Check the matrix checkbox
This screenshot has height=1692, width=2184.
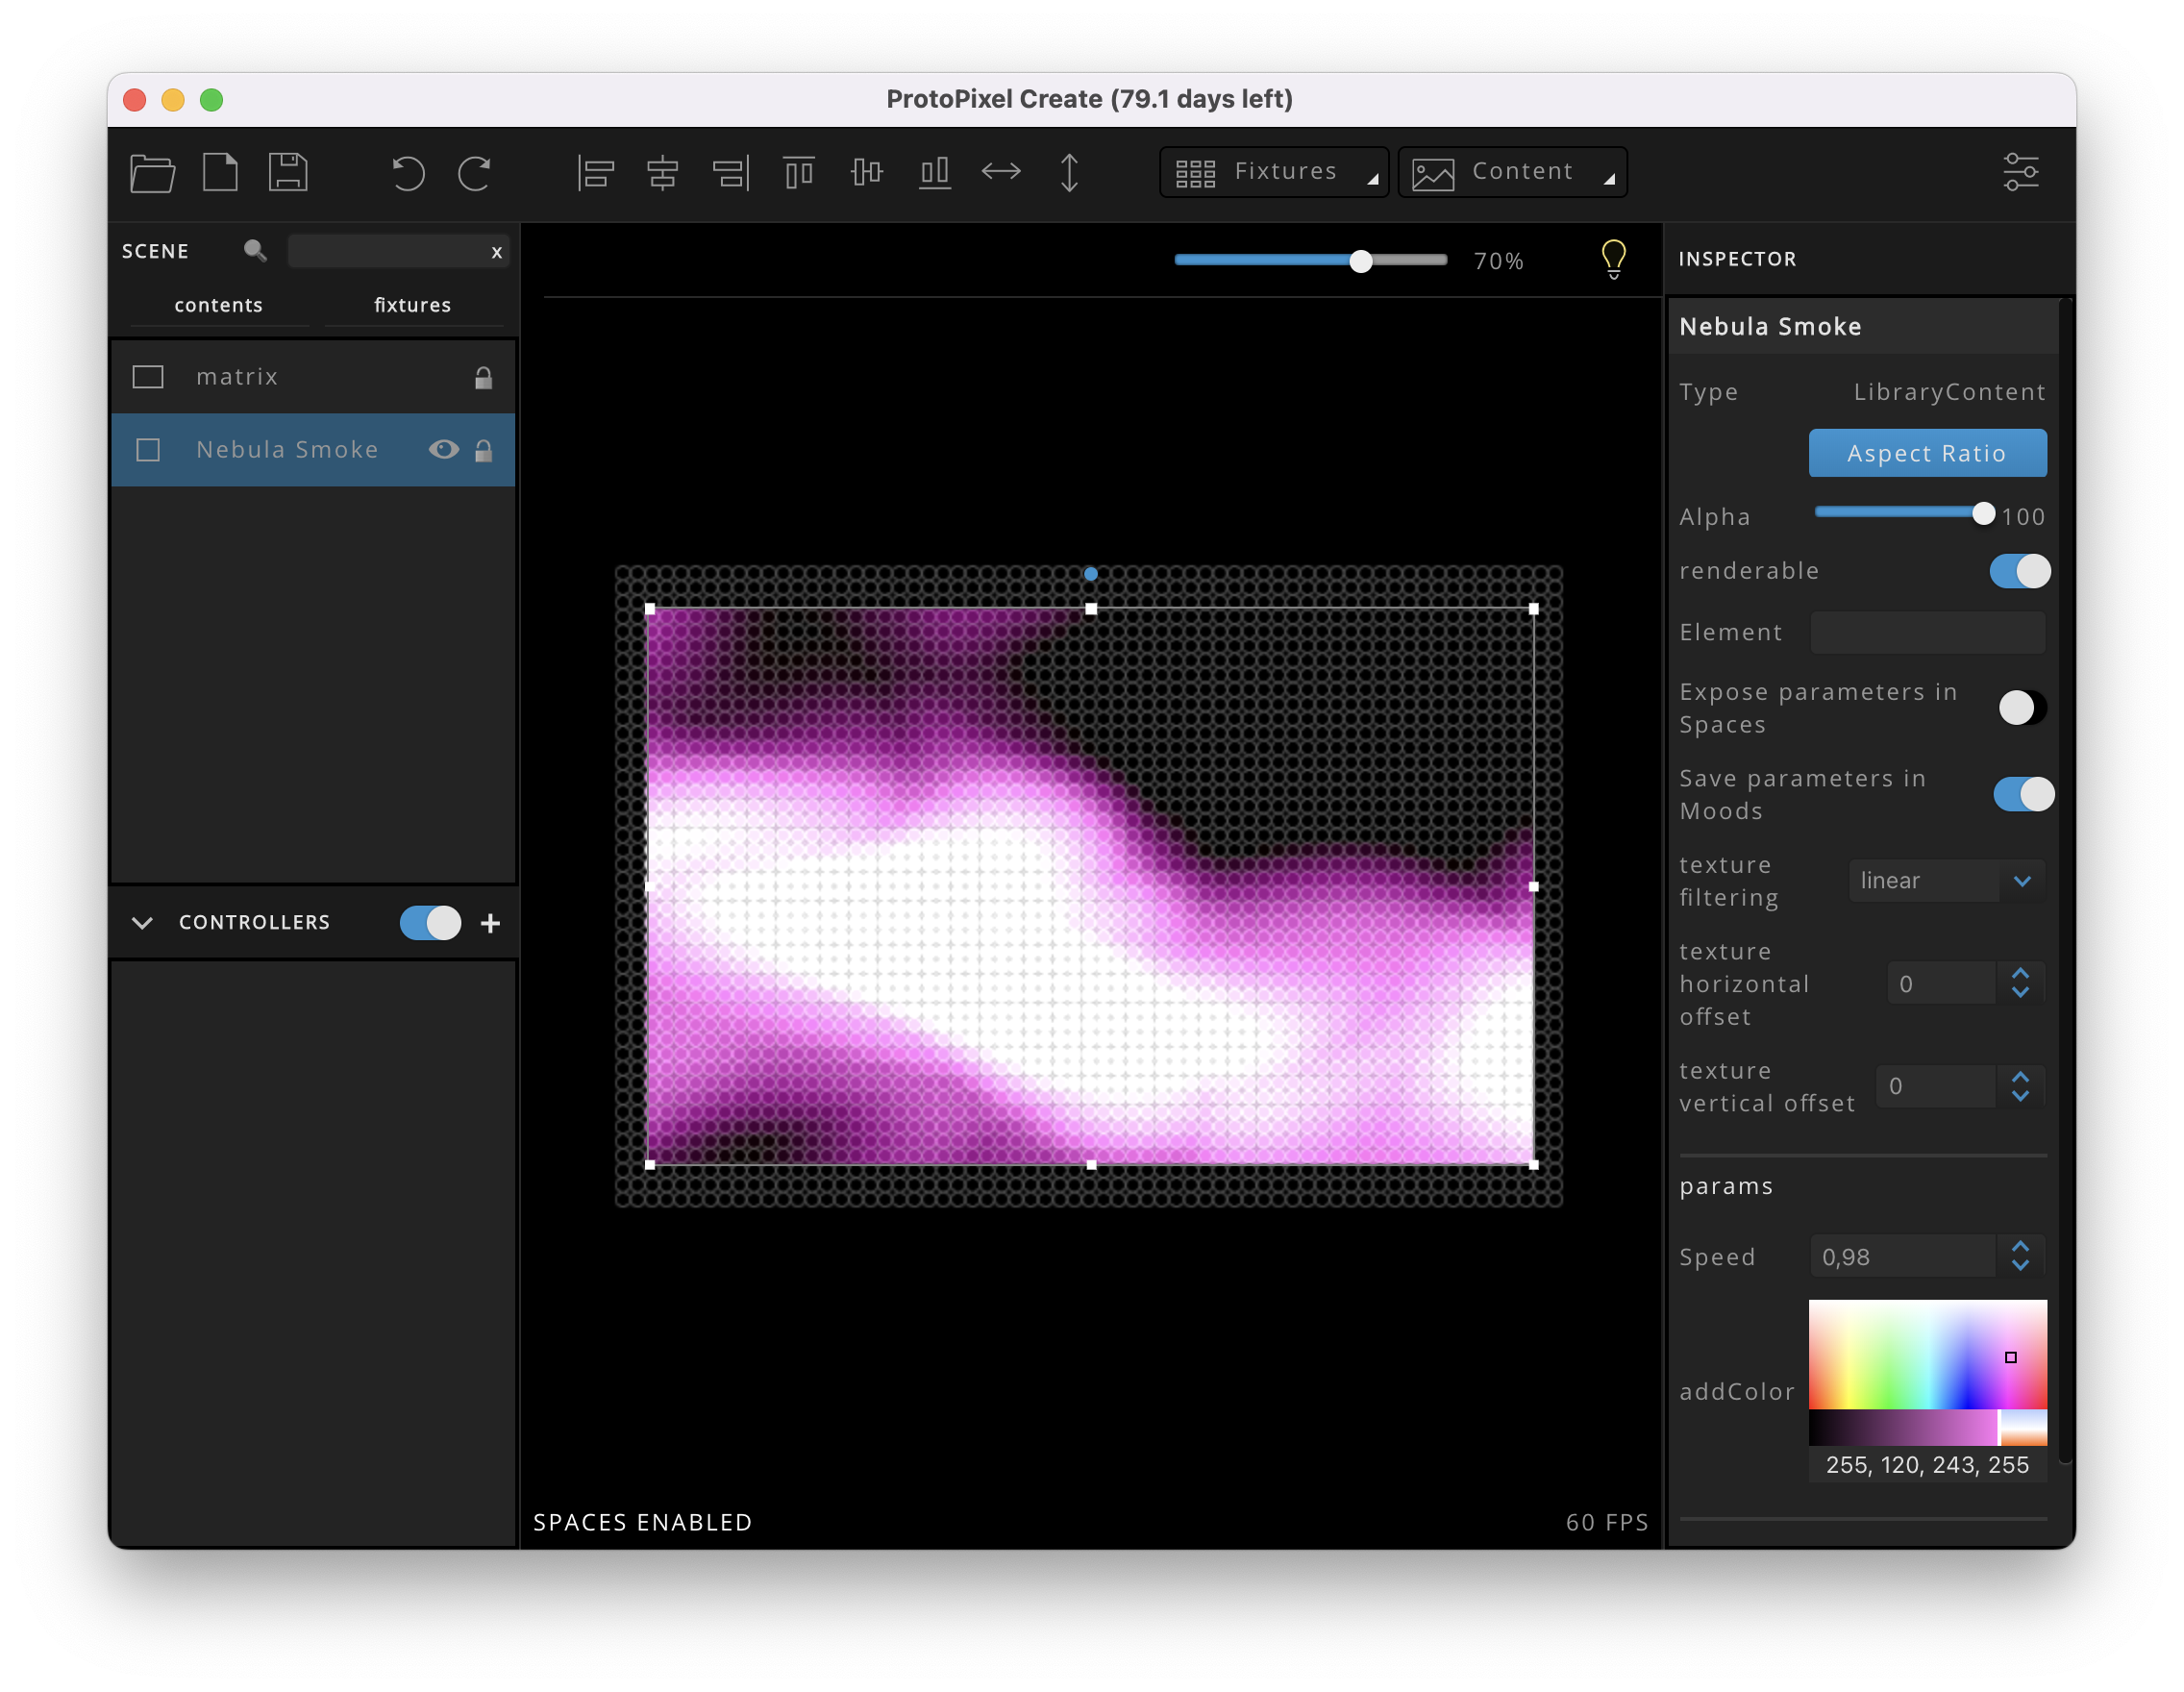[148, 377]
